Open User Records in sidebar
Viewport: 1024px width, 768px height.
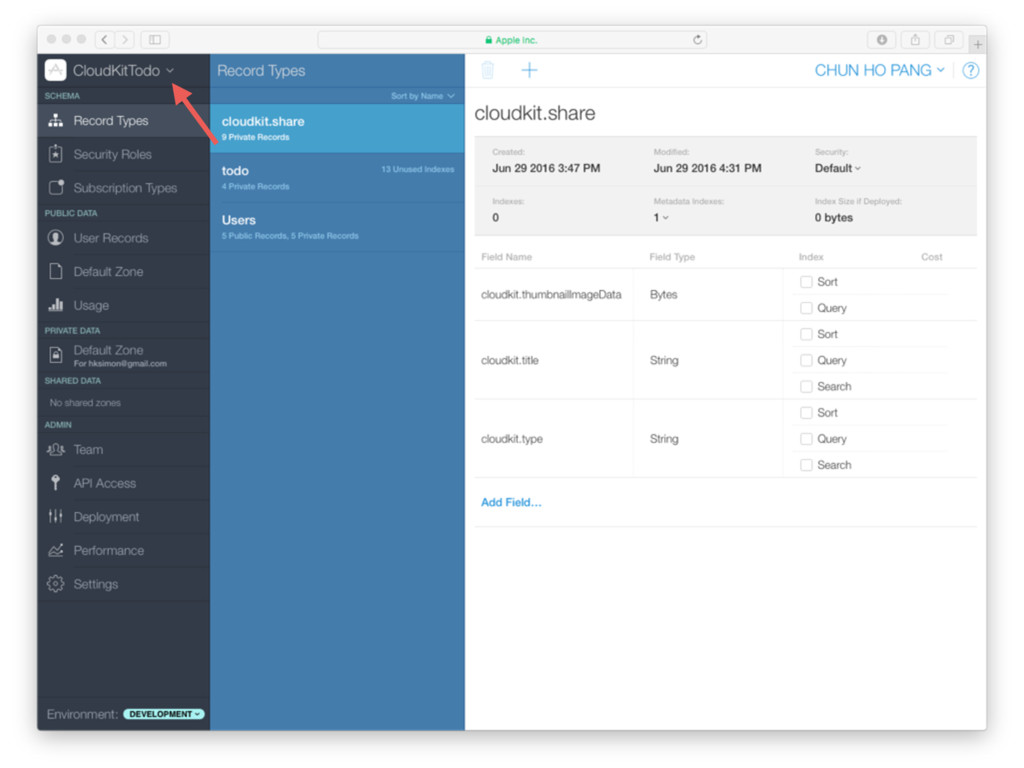(x=123, y=238)
